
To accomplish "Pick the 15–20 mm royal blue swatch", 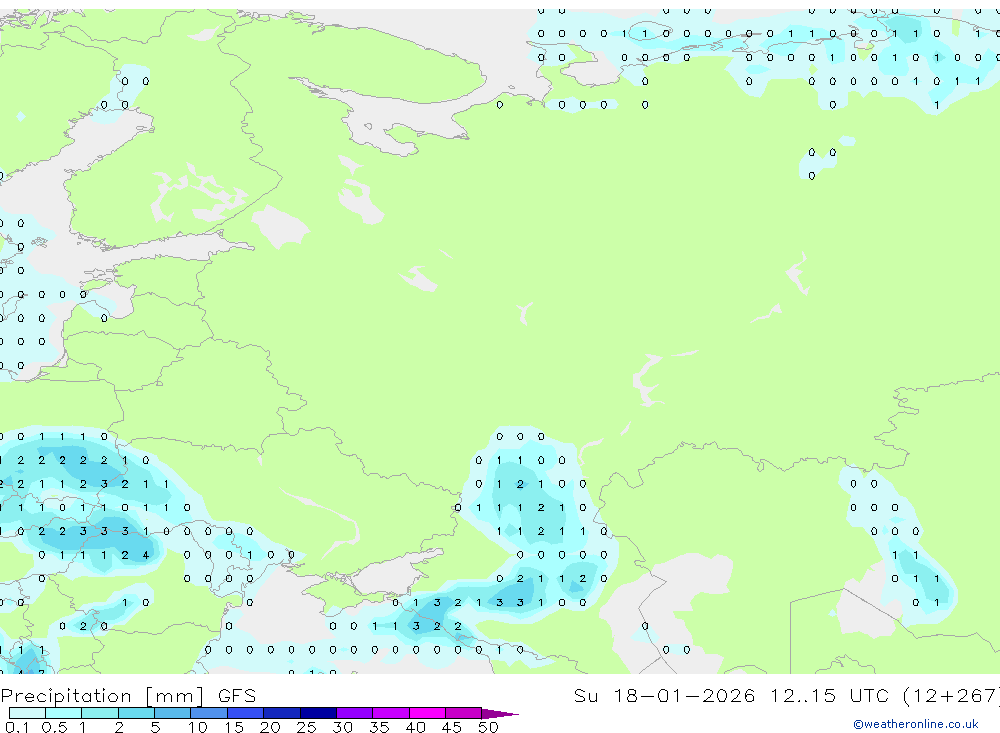I will coord(245,713).
